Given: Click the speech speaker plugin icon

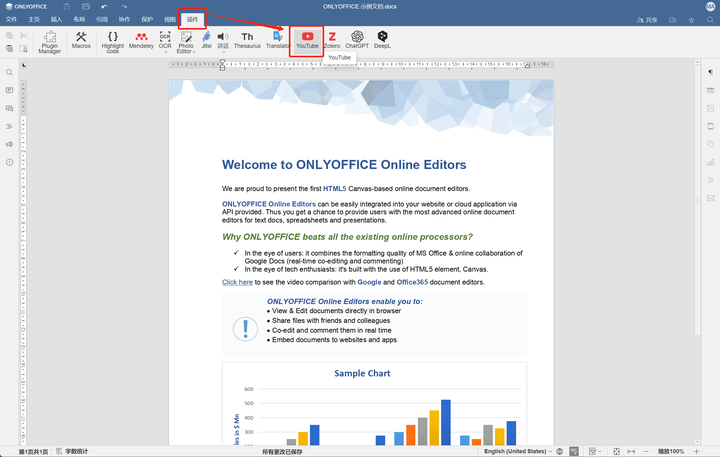Looking at the screenshot, I should tap(223, 37).
